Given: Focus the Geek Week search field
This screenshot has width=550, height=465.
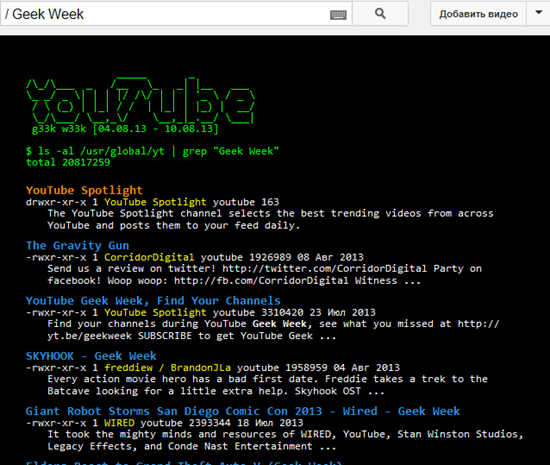Looking at the screenshot, I should click(x=165, y=14).
